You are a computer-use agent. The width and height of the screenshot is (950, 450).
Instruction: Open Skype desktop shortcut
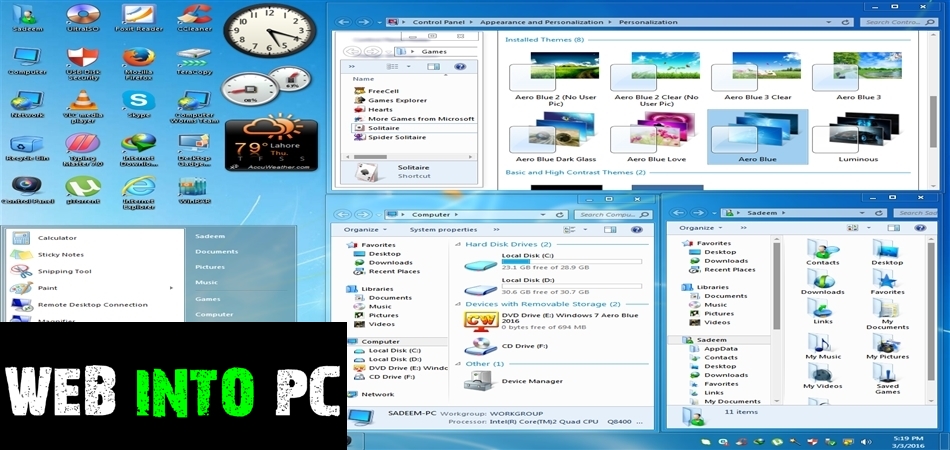tap(138, 103)
